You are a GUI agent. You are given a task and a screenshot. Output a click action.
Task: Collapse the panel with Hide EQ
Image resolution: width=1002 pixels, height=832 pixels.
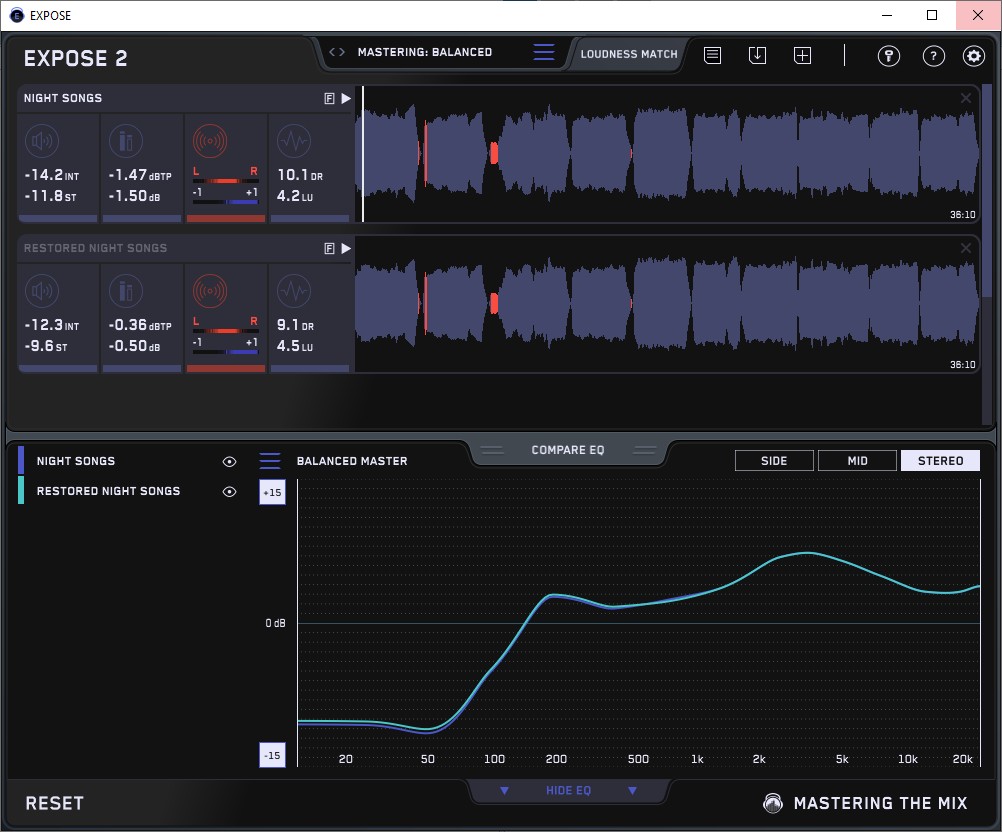coord(568,790)
